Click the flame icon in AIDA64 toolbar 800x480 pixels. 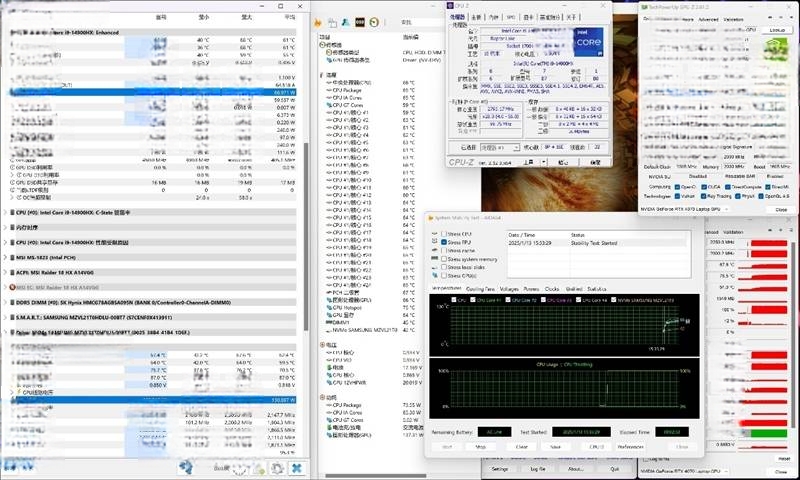pos(318,23)
